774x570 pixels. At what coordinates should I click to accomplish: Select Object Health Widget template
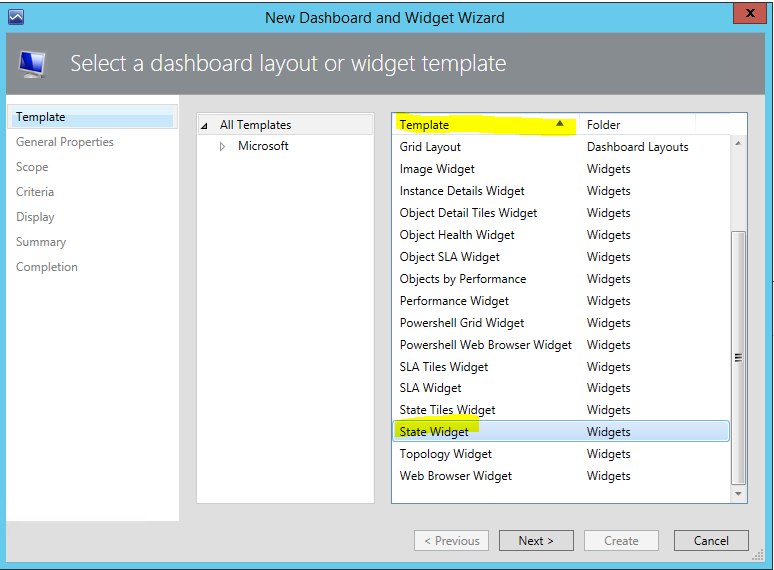pyautogui.click(x=561, y=235)
